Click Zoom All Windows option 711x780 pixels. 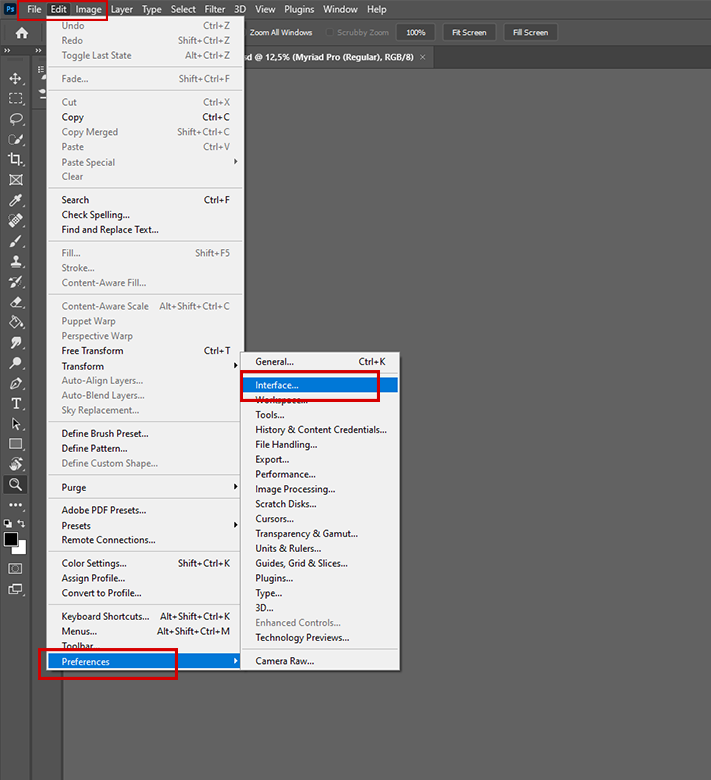281,32
